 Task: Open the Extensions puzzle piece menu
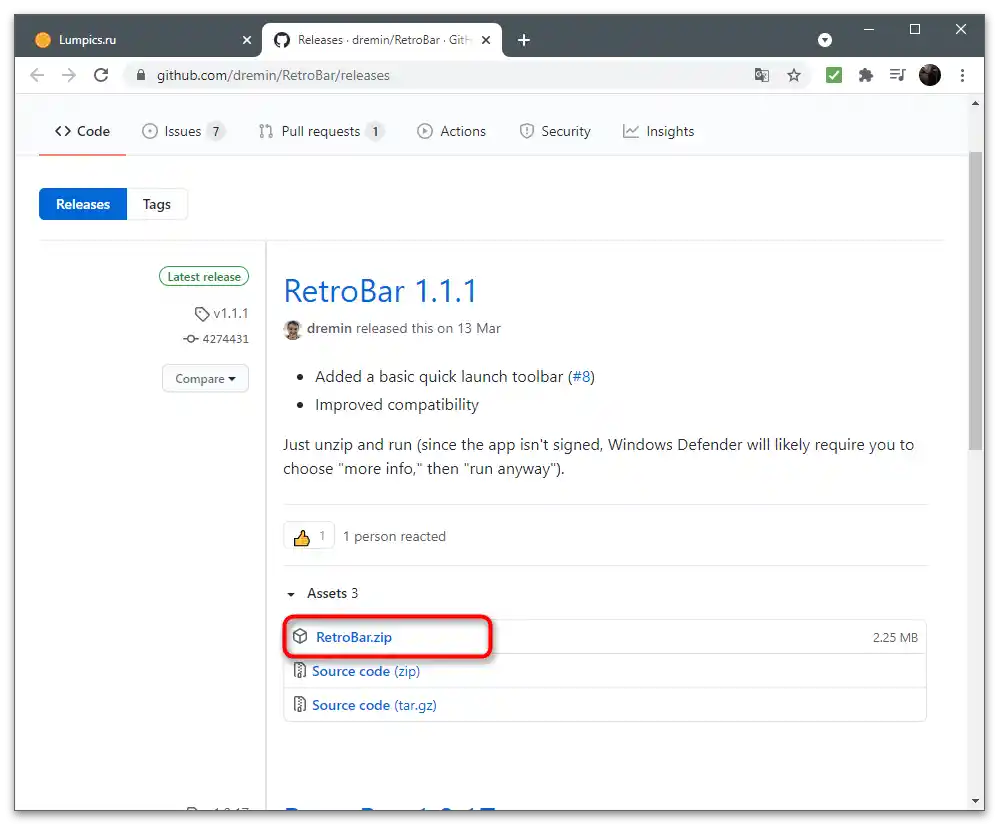click(865, 75)
